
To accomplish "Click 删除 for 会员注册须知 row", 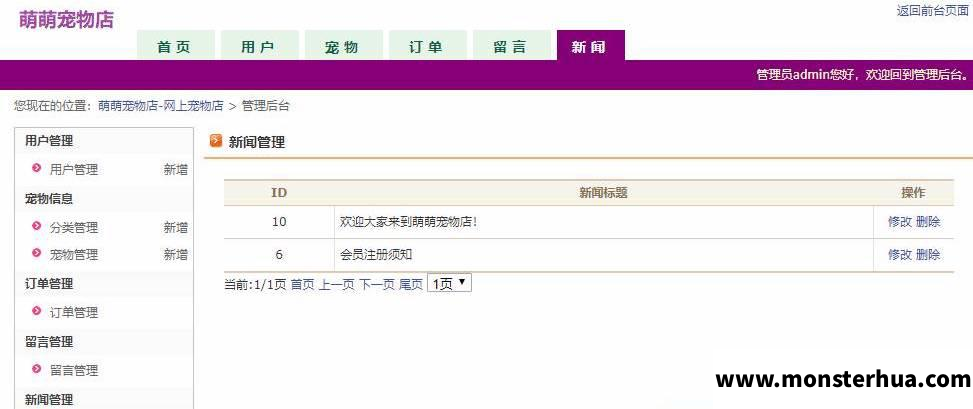I will [928, 254].
